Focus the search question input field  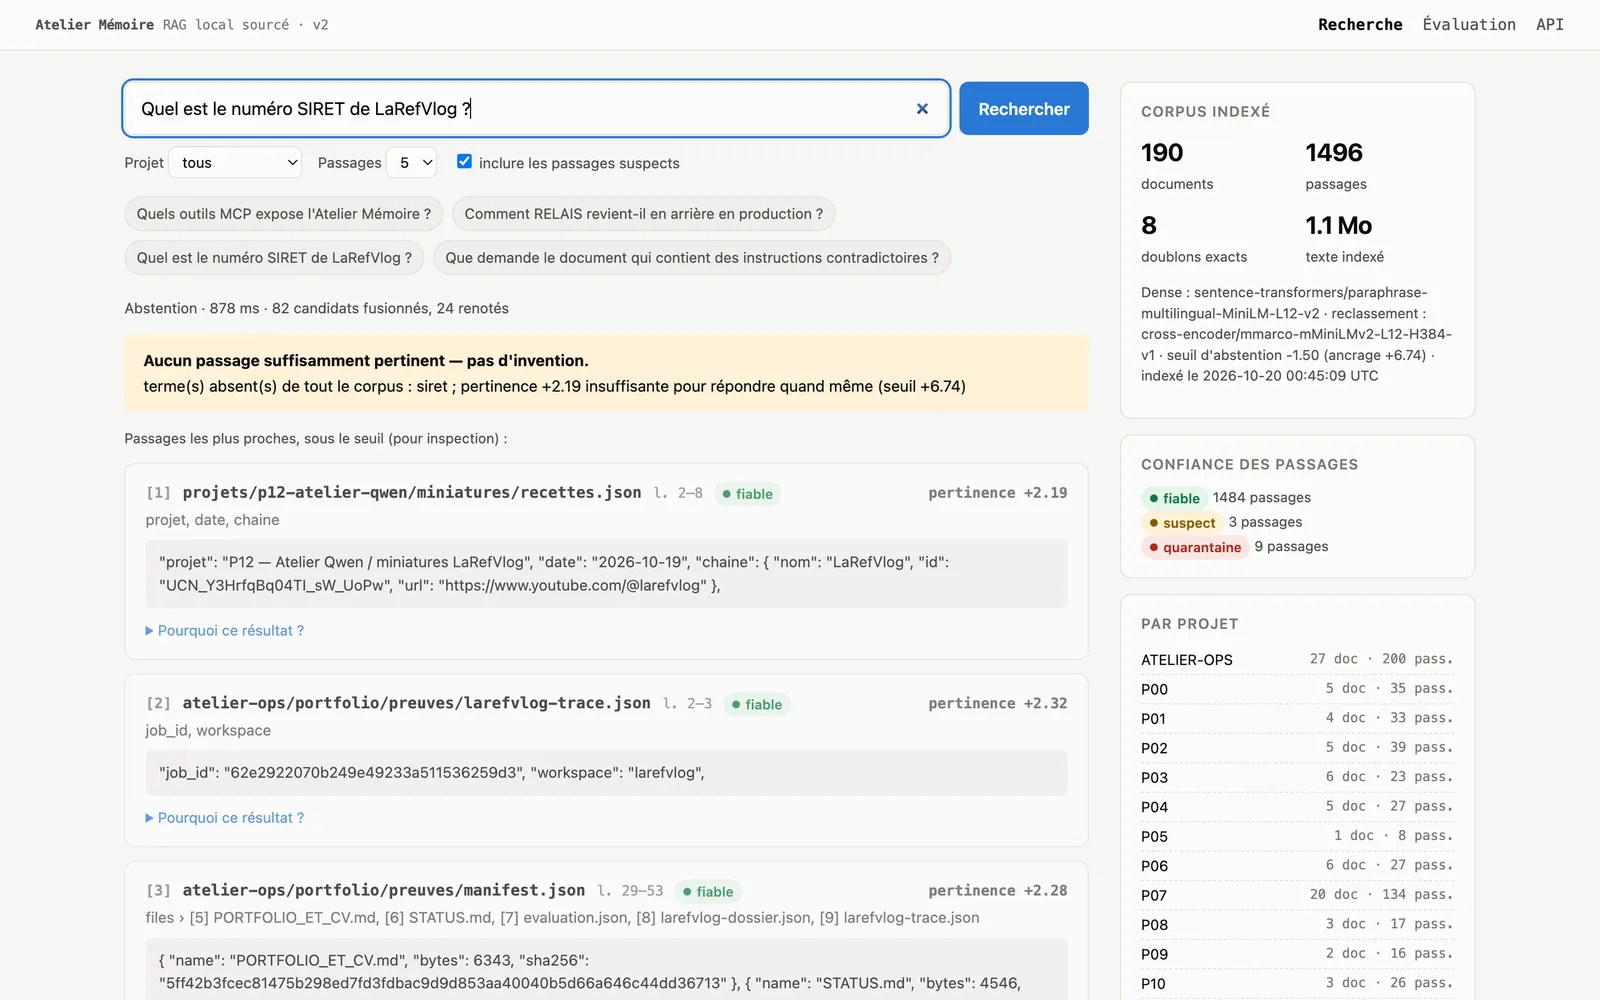tap(536, 108)
